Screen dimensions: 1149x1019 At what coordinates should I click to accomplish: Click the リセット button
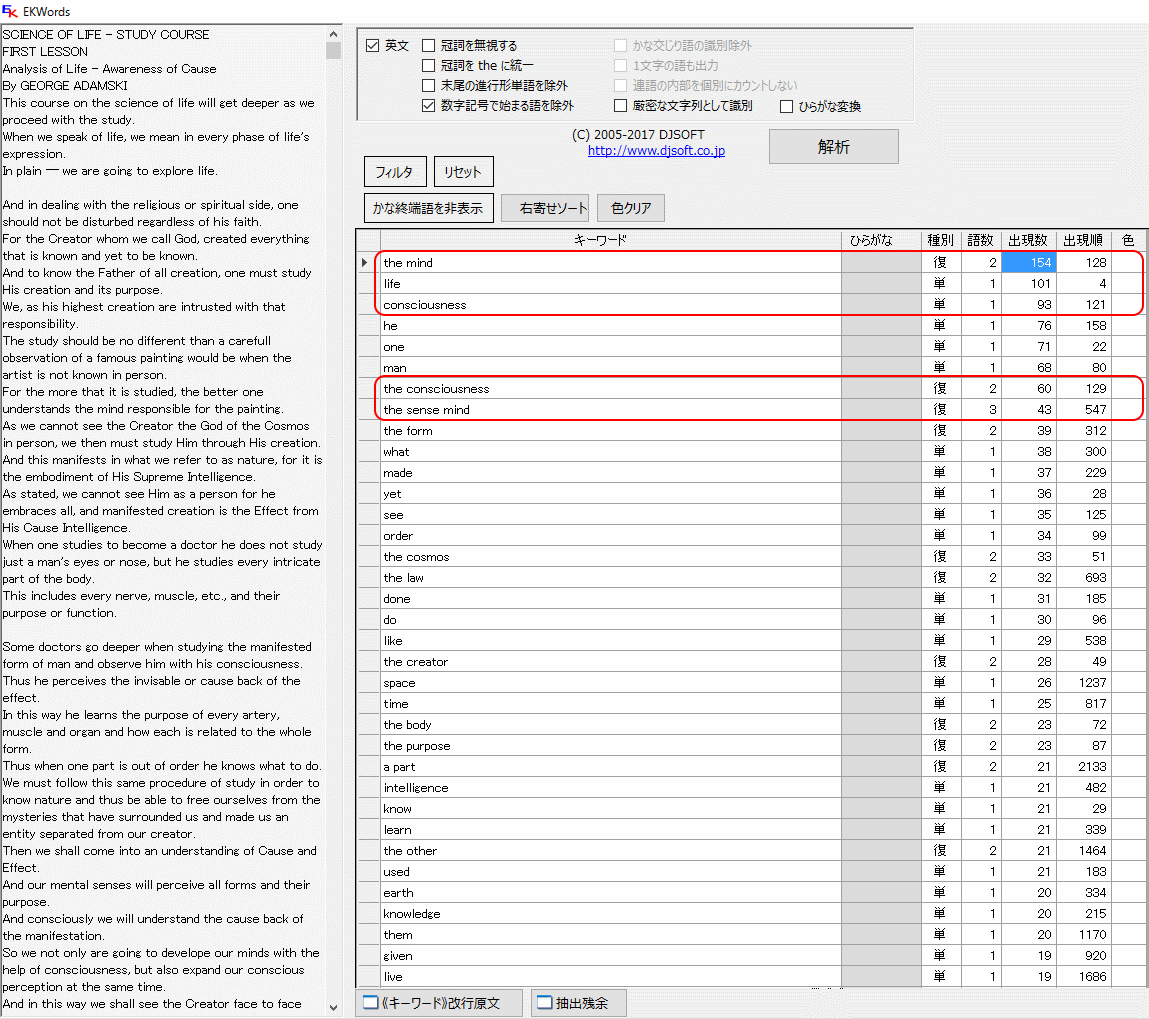click(x=462, y=171)
